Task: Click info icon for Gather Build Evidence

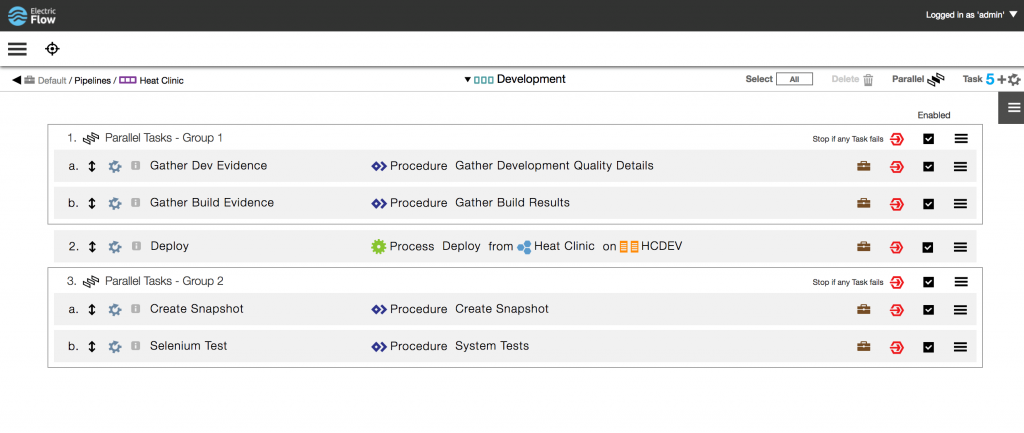Action: pyautogui.click(x=136, y=202)
